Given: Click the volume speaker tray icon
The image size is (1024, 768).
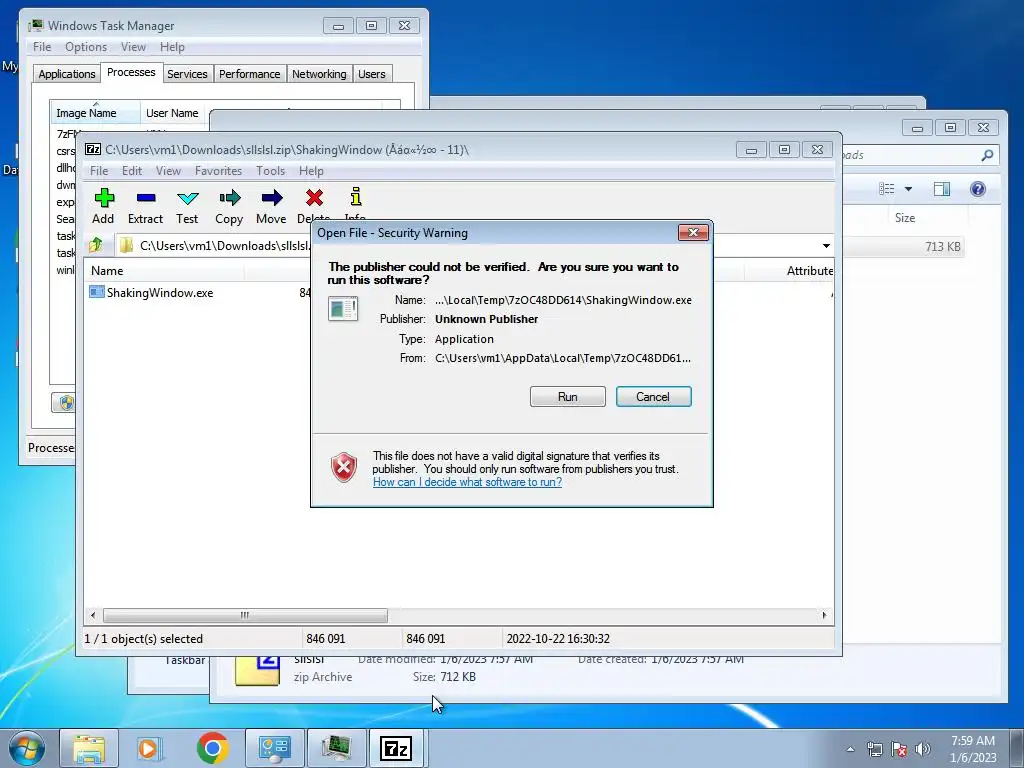Looking at the screenshot, I should click(x=922, y=749).
